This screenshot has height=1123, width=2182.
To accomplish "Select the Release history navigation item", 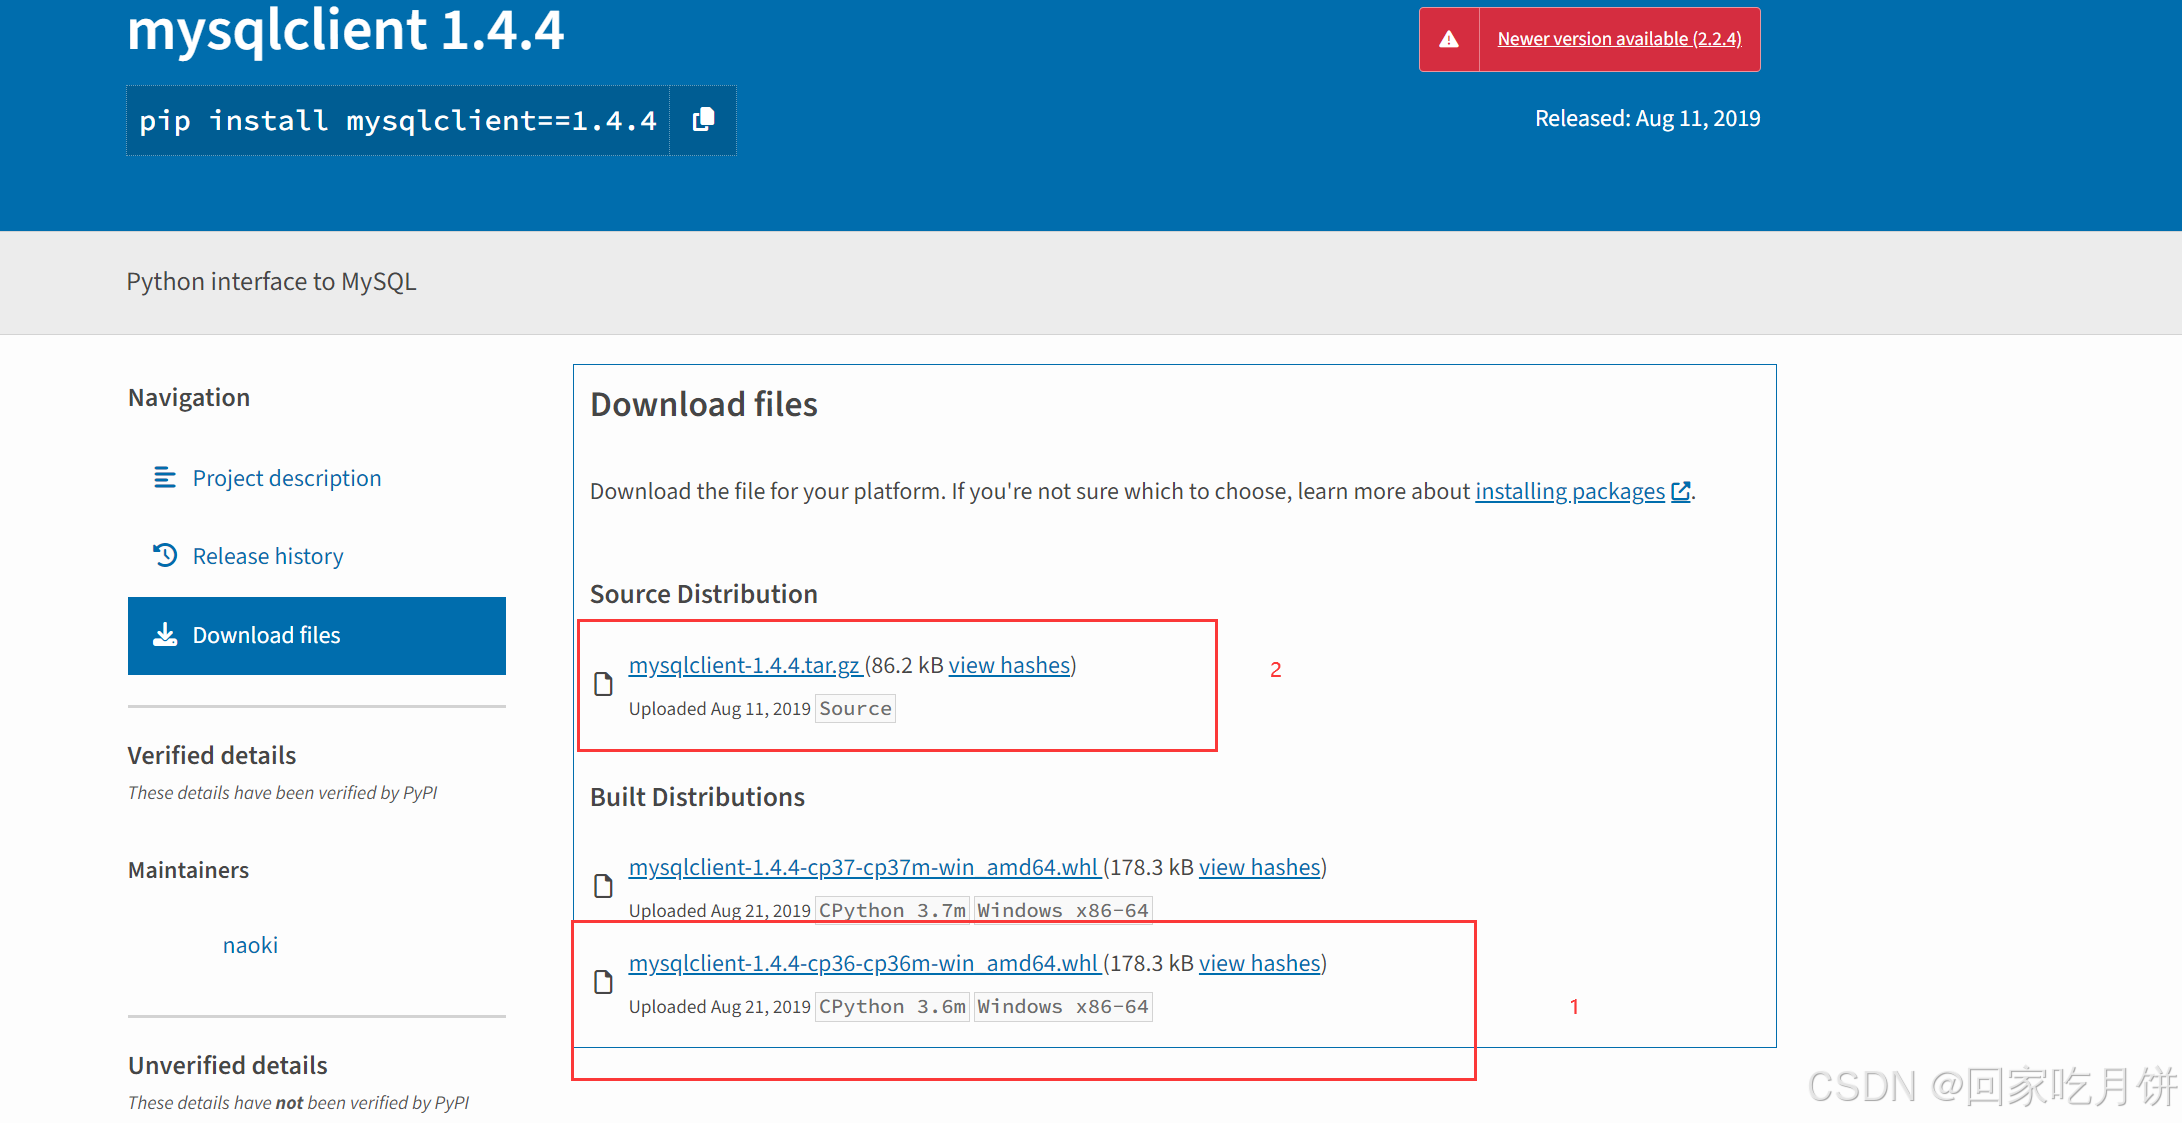I will pyautogui.click(x=266, y=554).
